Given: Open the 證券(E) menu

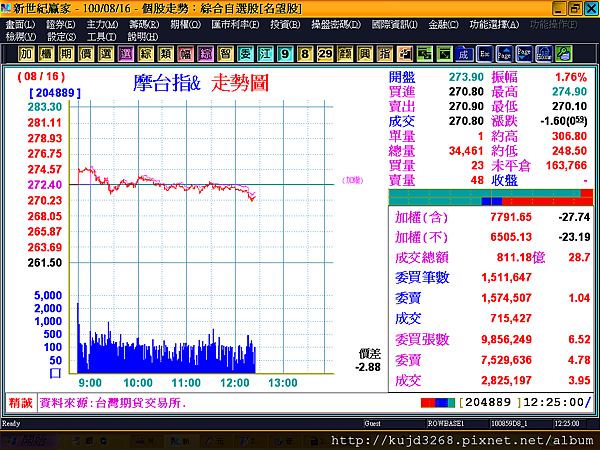Looking at the screenshot, I should tap(60, 25).
